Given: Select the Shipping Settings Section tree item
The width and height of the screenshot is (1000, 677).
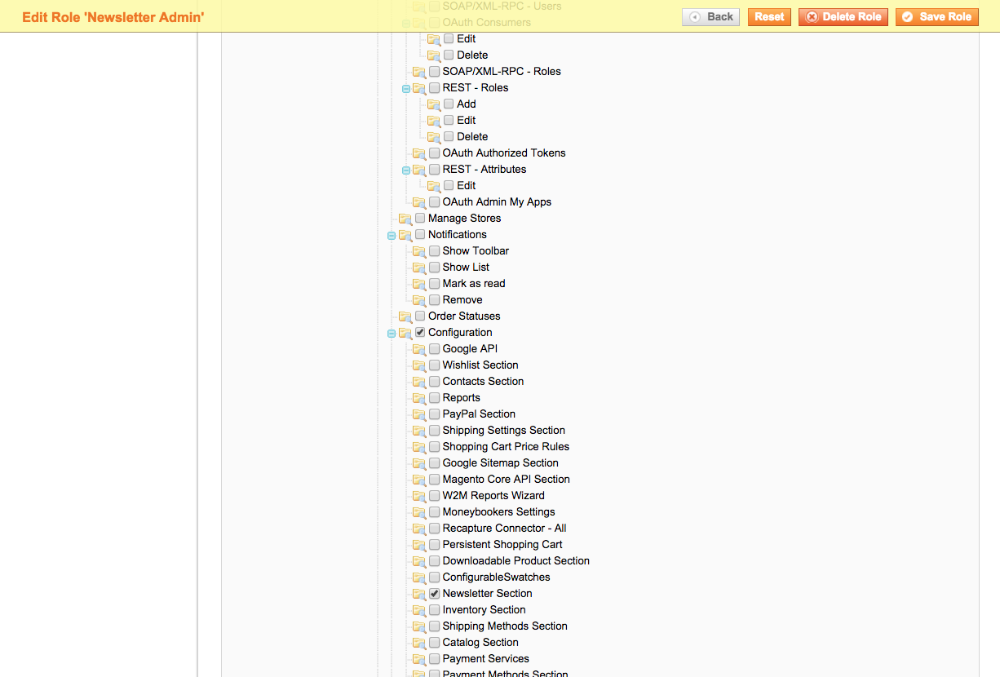Looking at the screenshot, I should (x=503, y=431).
